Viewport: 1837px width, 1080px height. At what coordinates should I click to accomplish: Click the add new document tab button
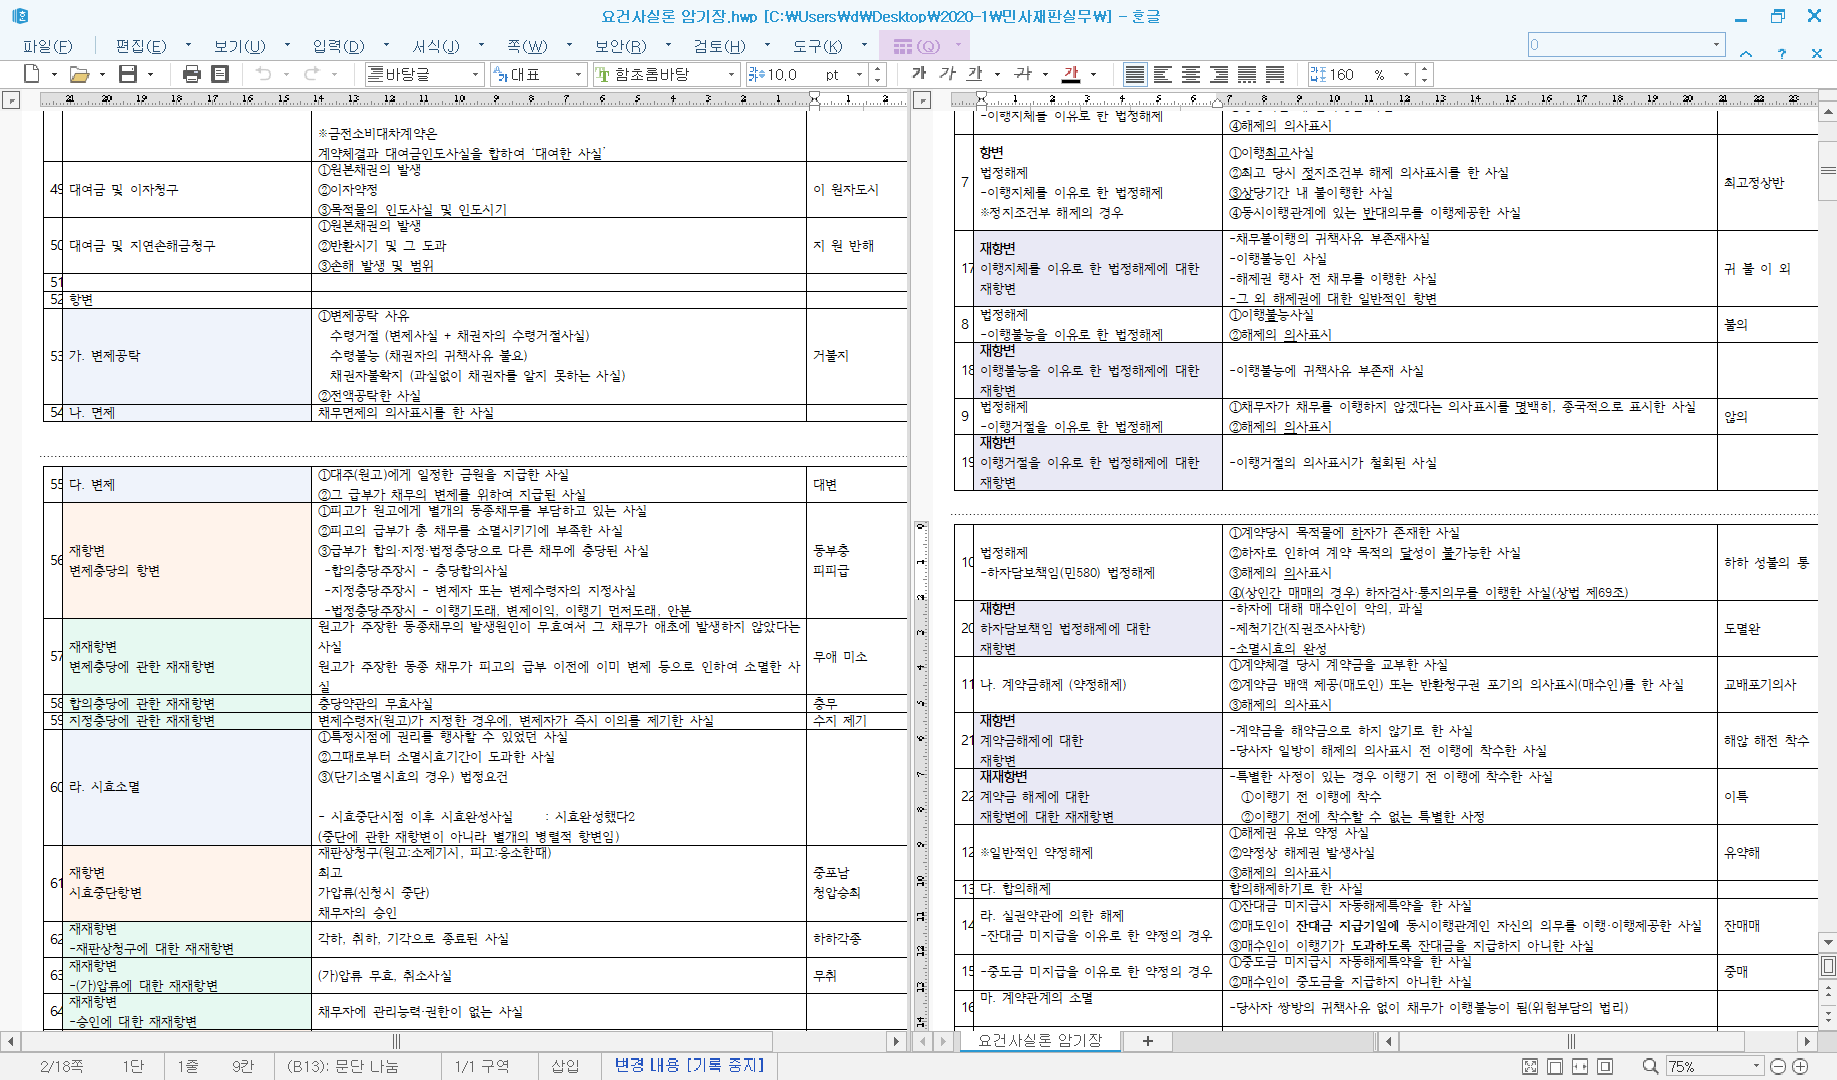(1147, 1041)
